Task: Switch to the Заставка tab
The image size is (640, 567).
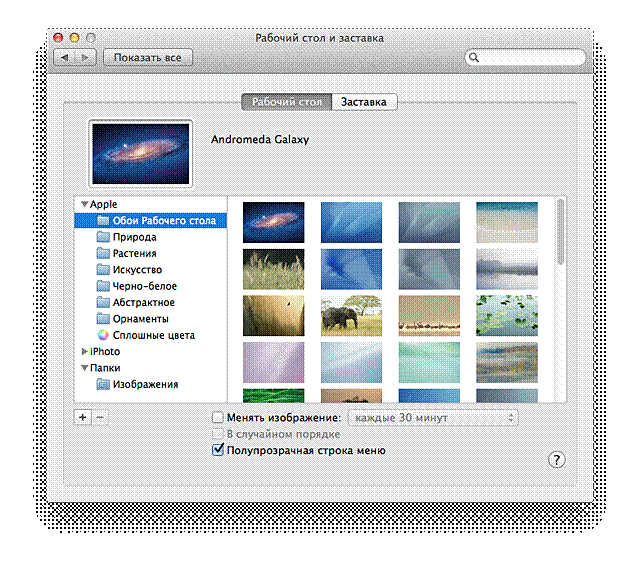Action: pyautogui.click(x=364, y=102)
